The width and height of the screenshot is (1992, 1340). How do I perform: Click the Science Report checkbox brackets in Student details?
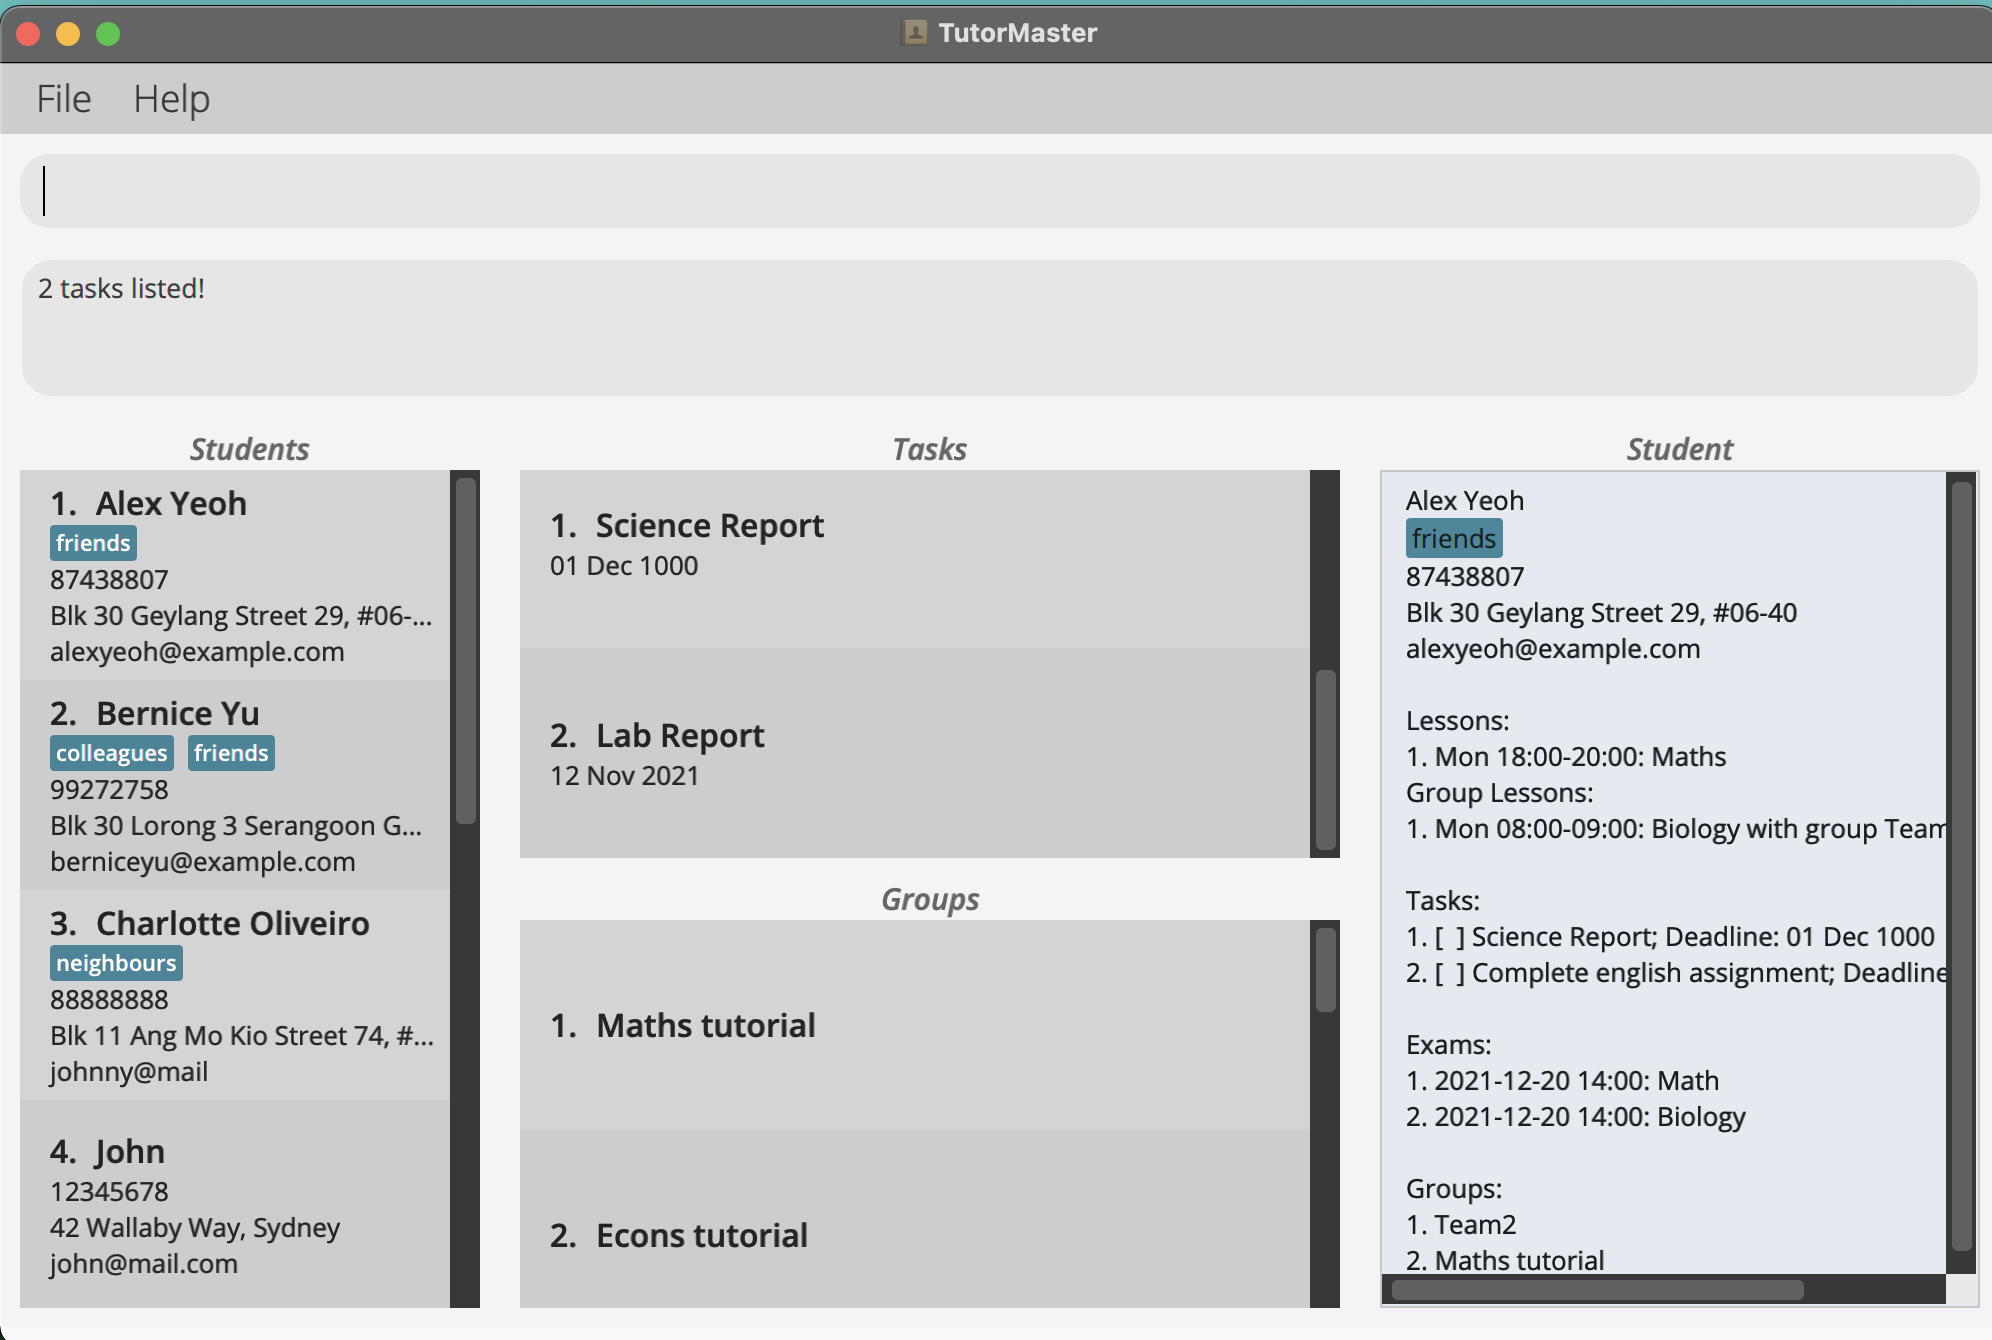1449,937
